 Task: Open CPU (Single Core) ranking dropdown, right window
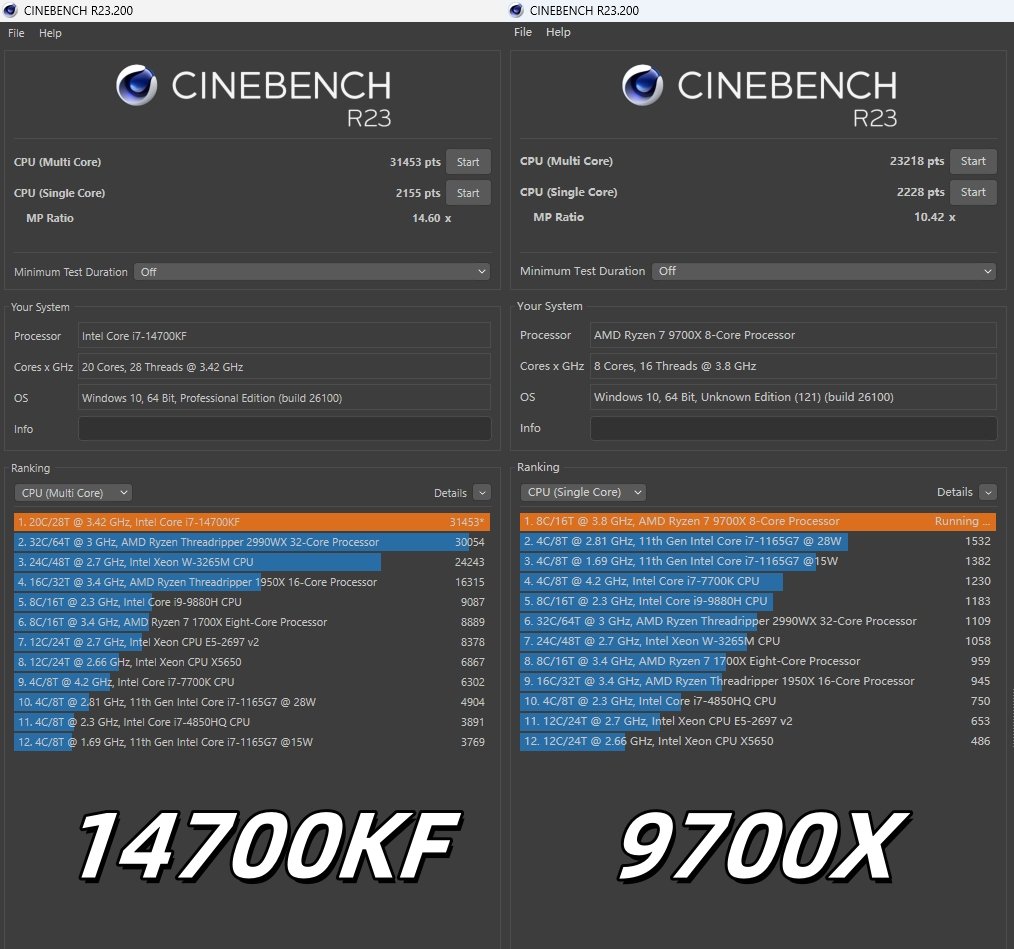(583, 492)
